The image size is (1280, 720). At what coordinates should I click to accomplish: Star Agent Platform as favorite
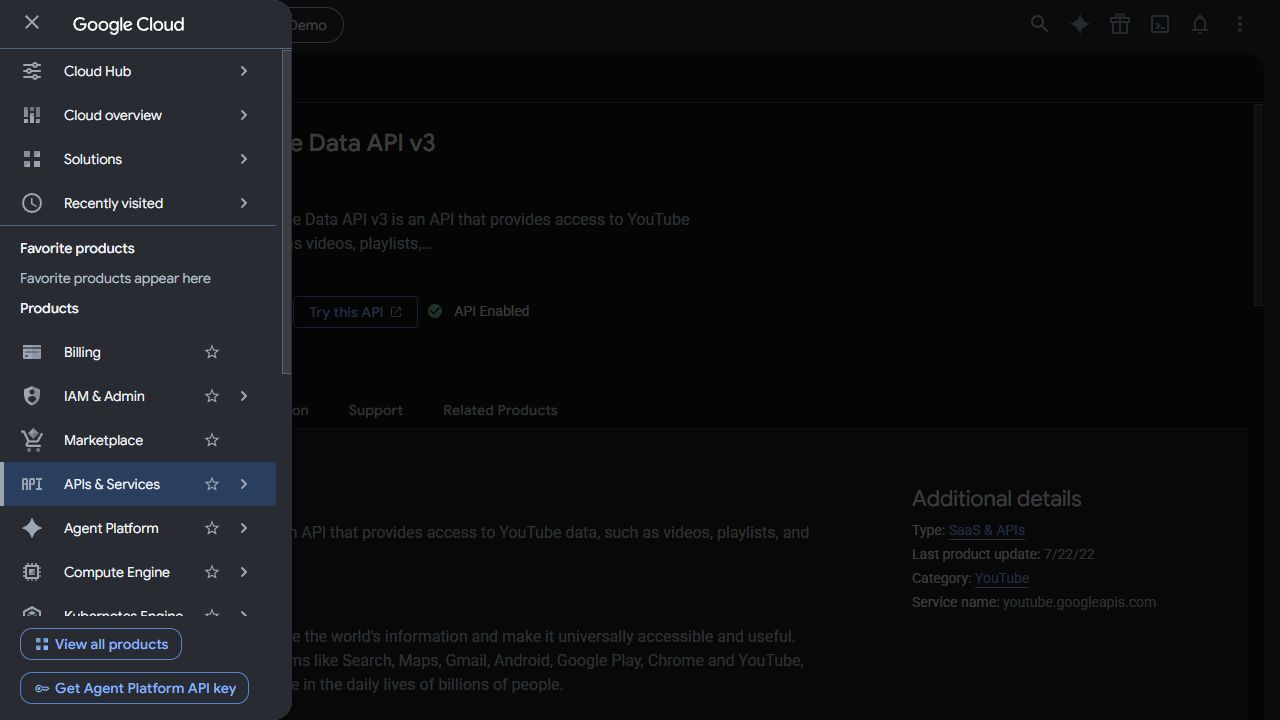click(x=212, y=528)
